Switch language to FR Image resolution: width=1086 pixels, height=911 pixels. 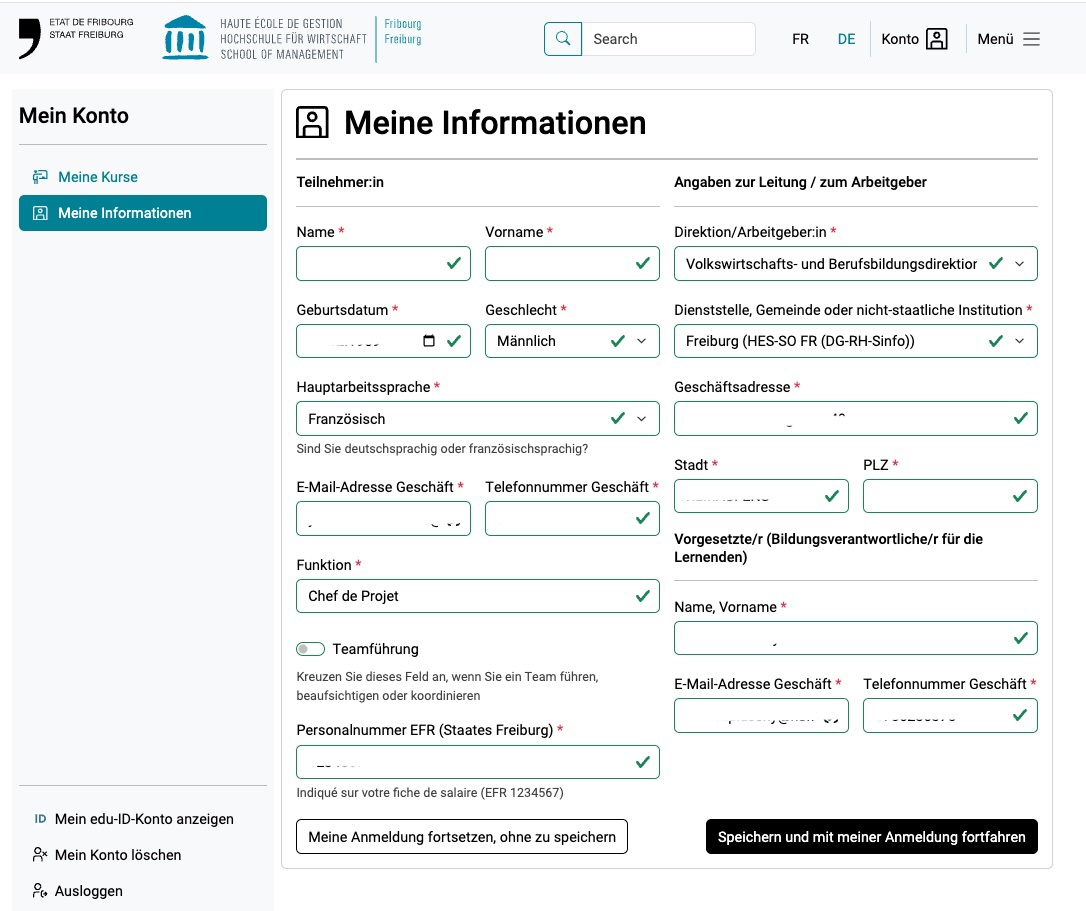pyautogui.click(x=800, y=39)
